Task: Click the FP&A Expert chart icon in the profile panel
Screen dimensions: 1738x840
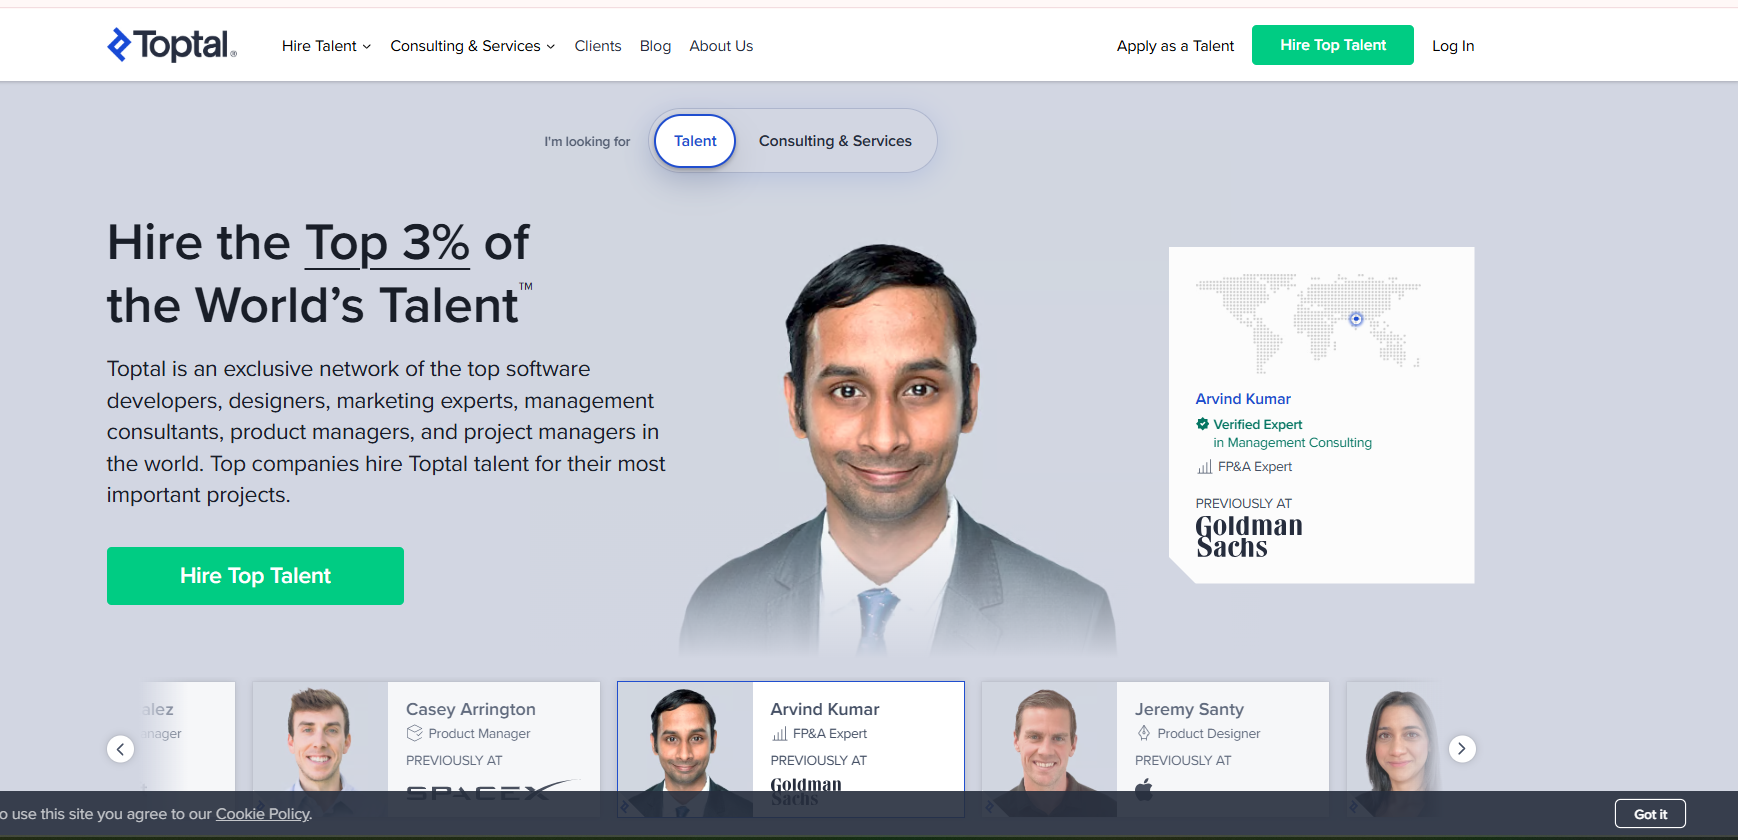Action: [1205, 467]
